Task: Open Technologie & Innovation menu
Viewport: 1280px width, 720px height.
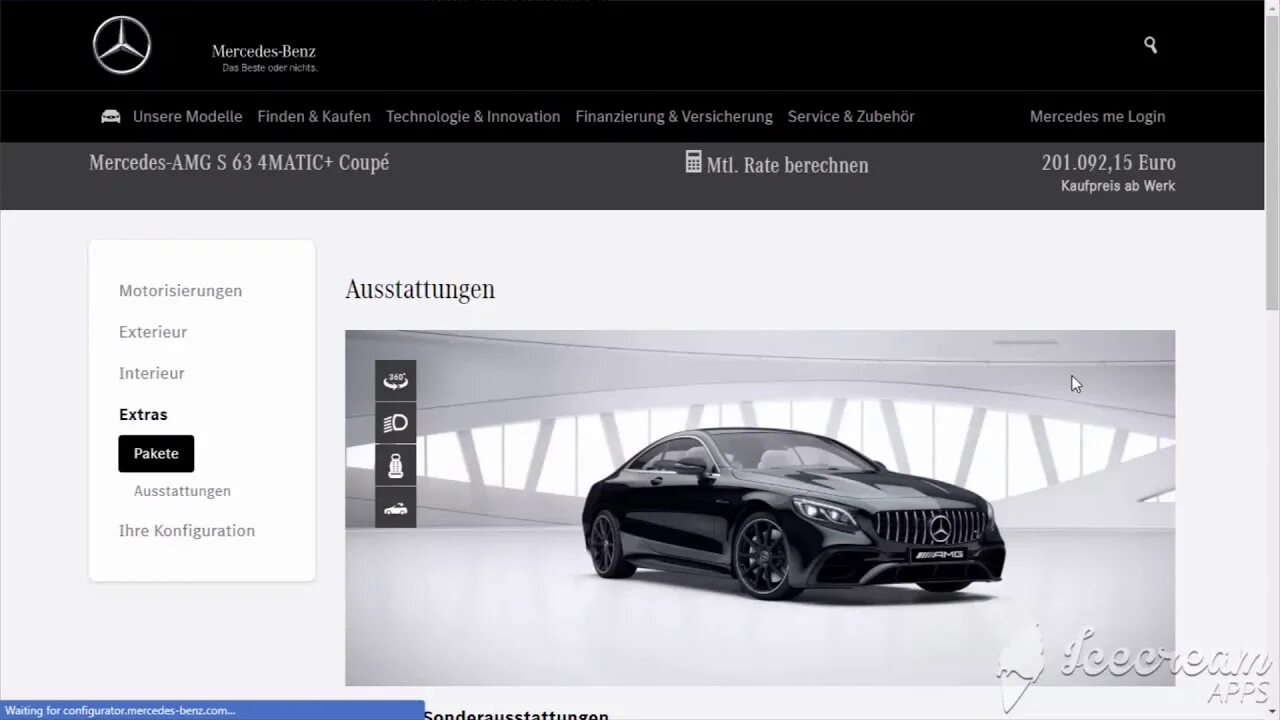Action: [473, 116]
